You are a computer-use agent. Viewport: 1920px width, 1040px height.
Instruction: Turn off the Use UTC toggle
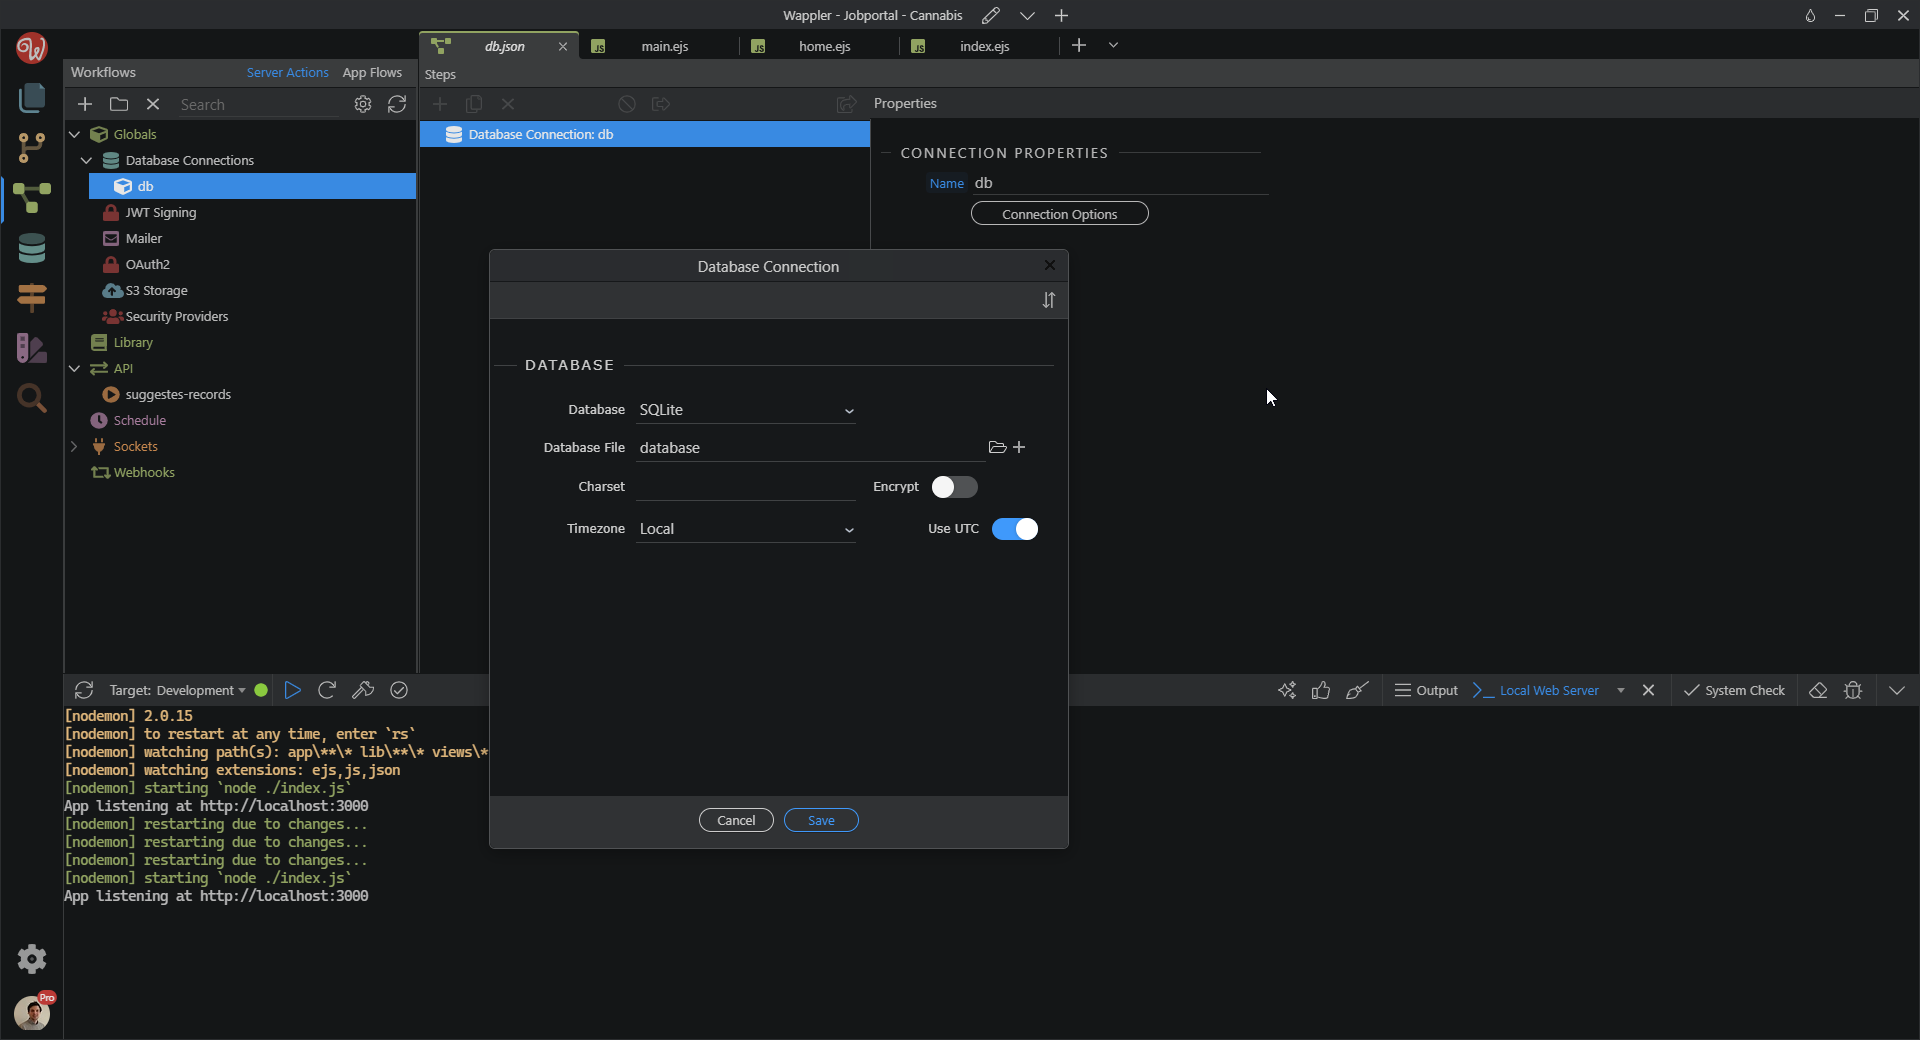(1014, 529)
